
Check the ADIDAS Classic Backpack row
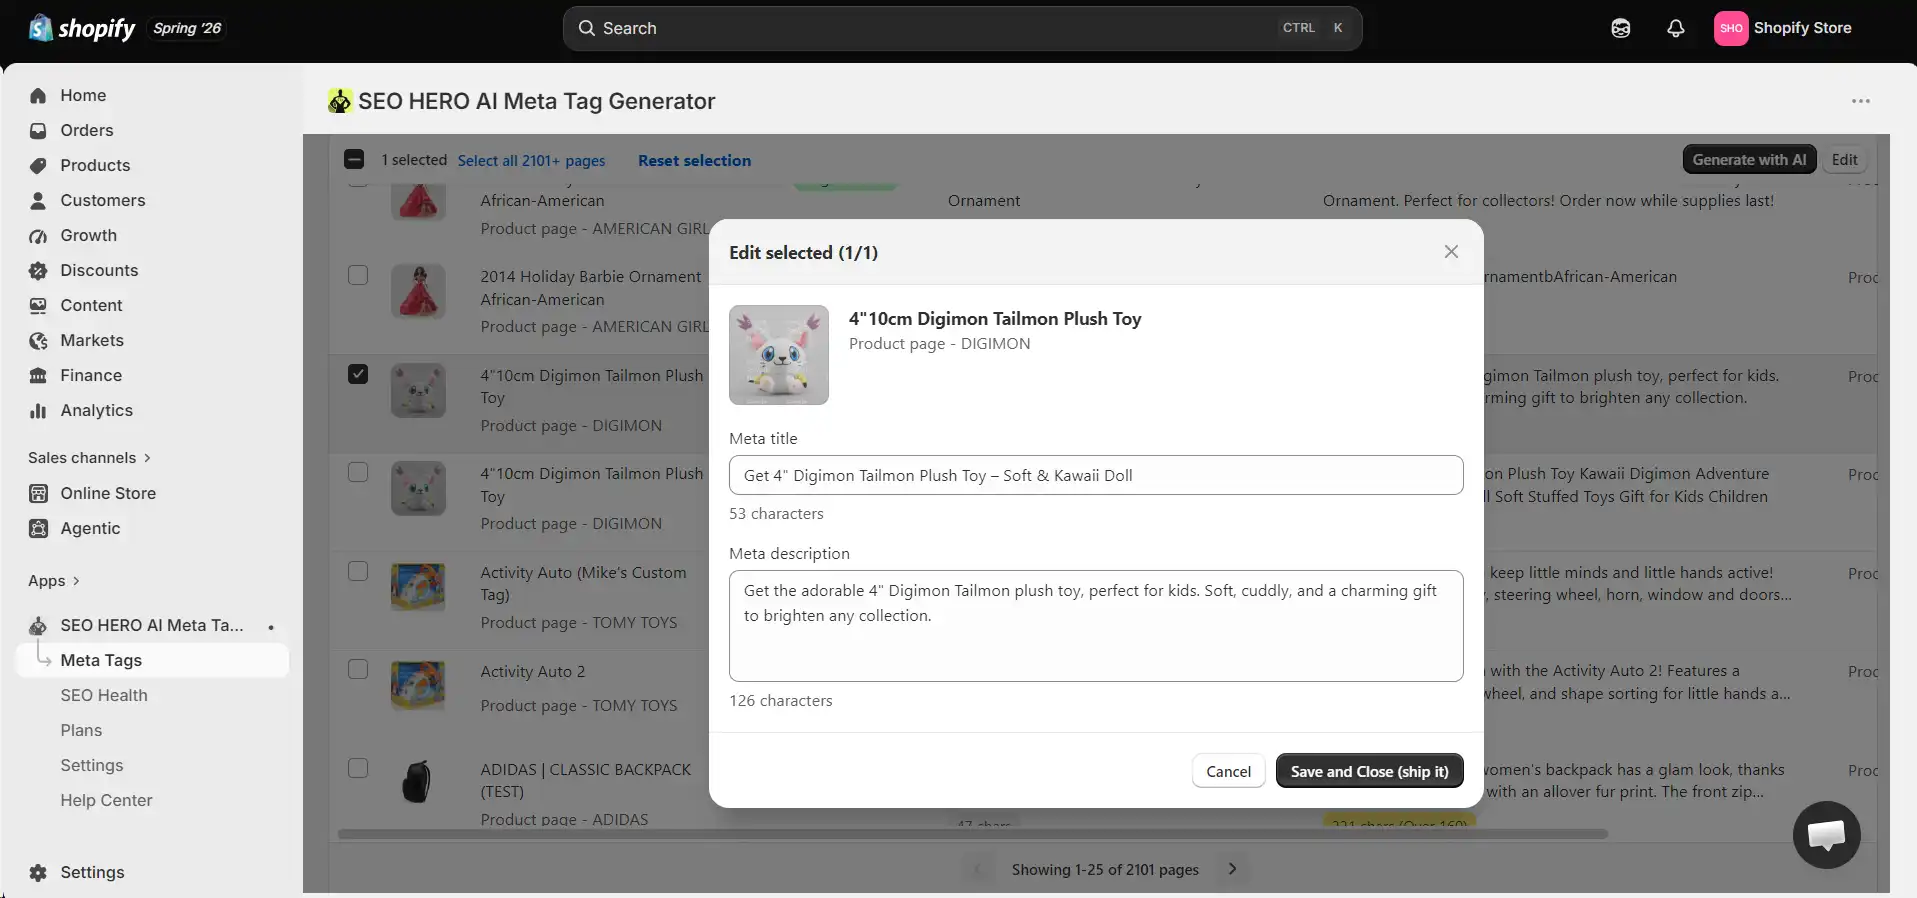(x=358, y=768)
